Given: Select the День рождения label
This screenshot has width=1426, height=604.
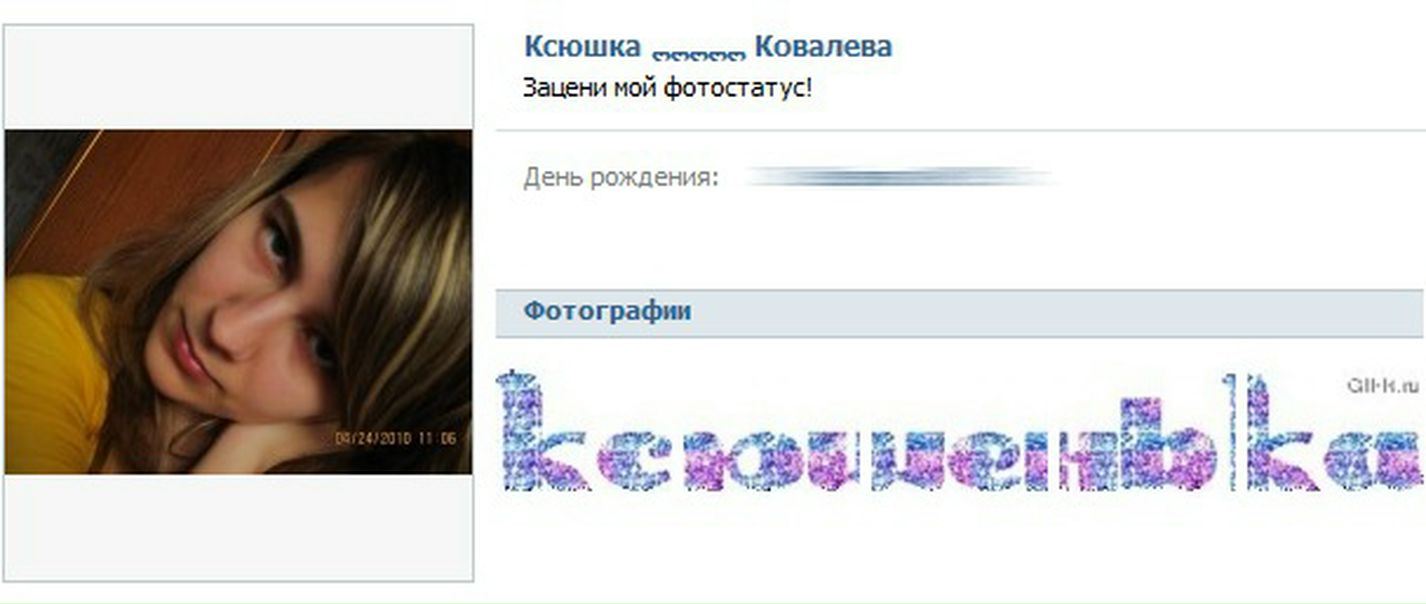Looking at the screenshot, I should pyautogui.click(x=621, y=179).
